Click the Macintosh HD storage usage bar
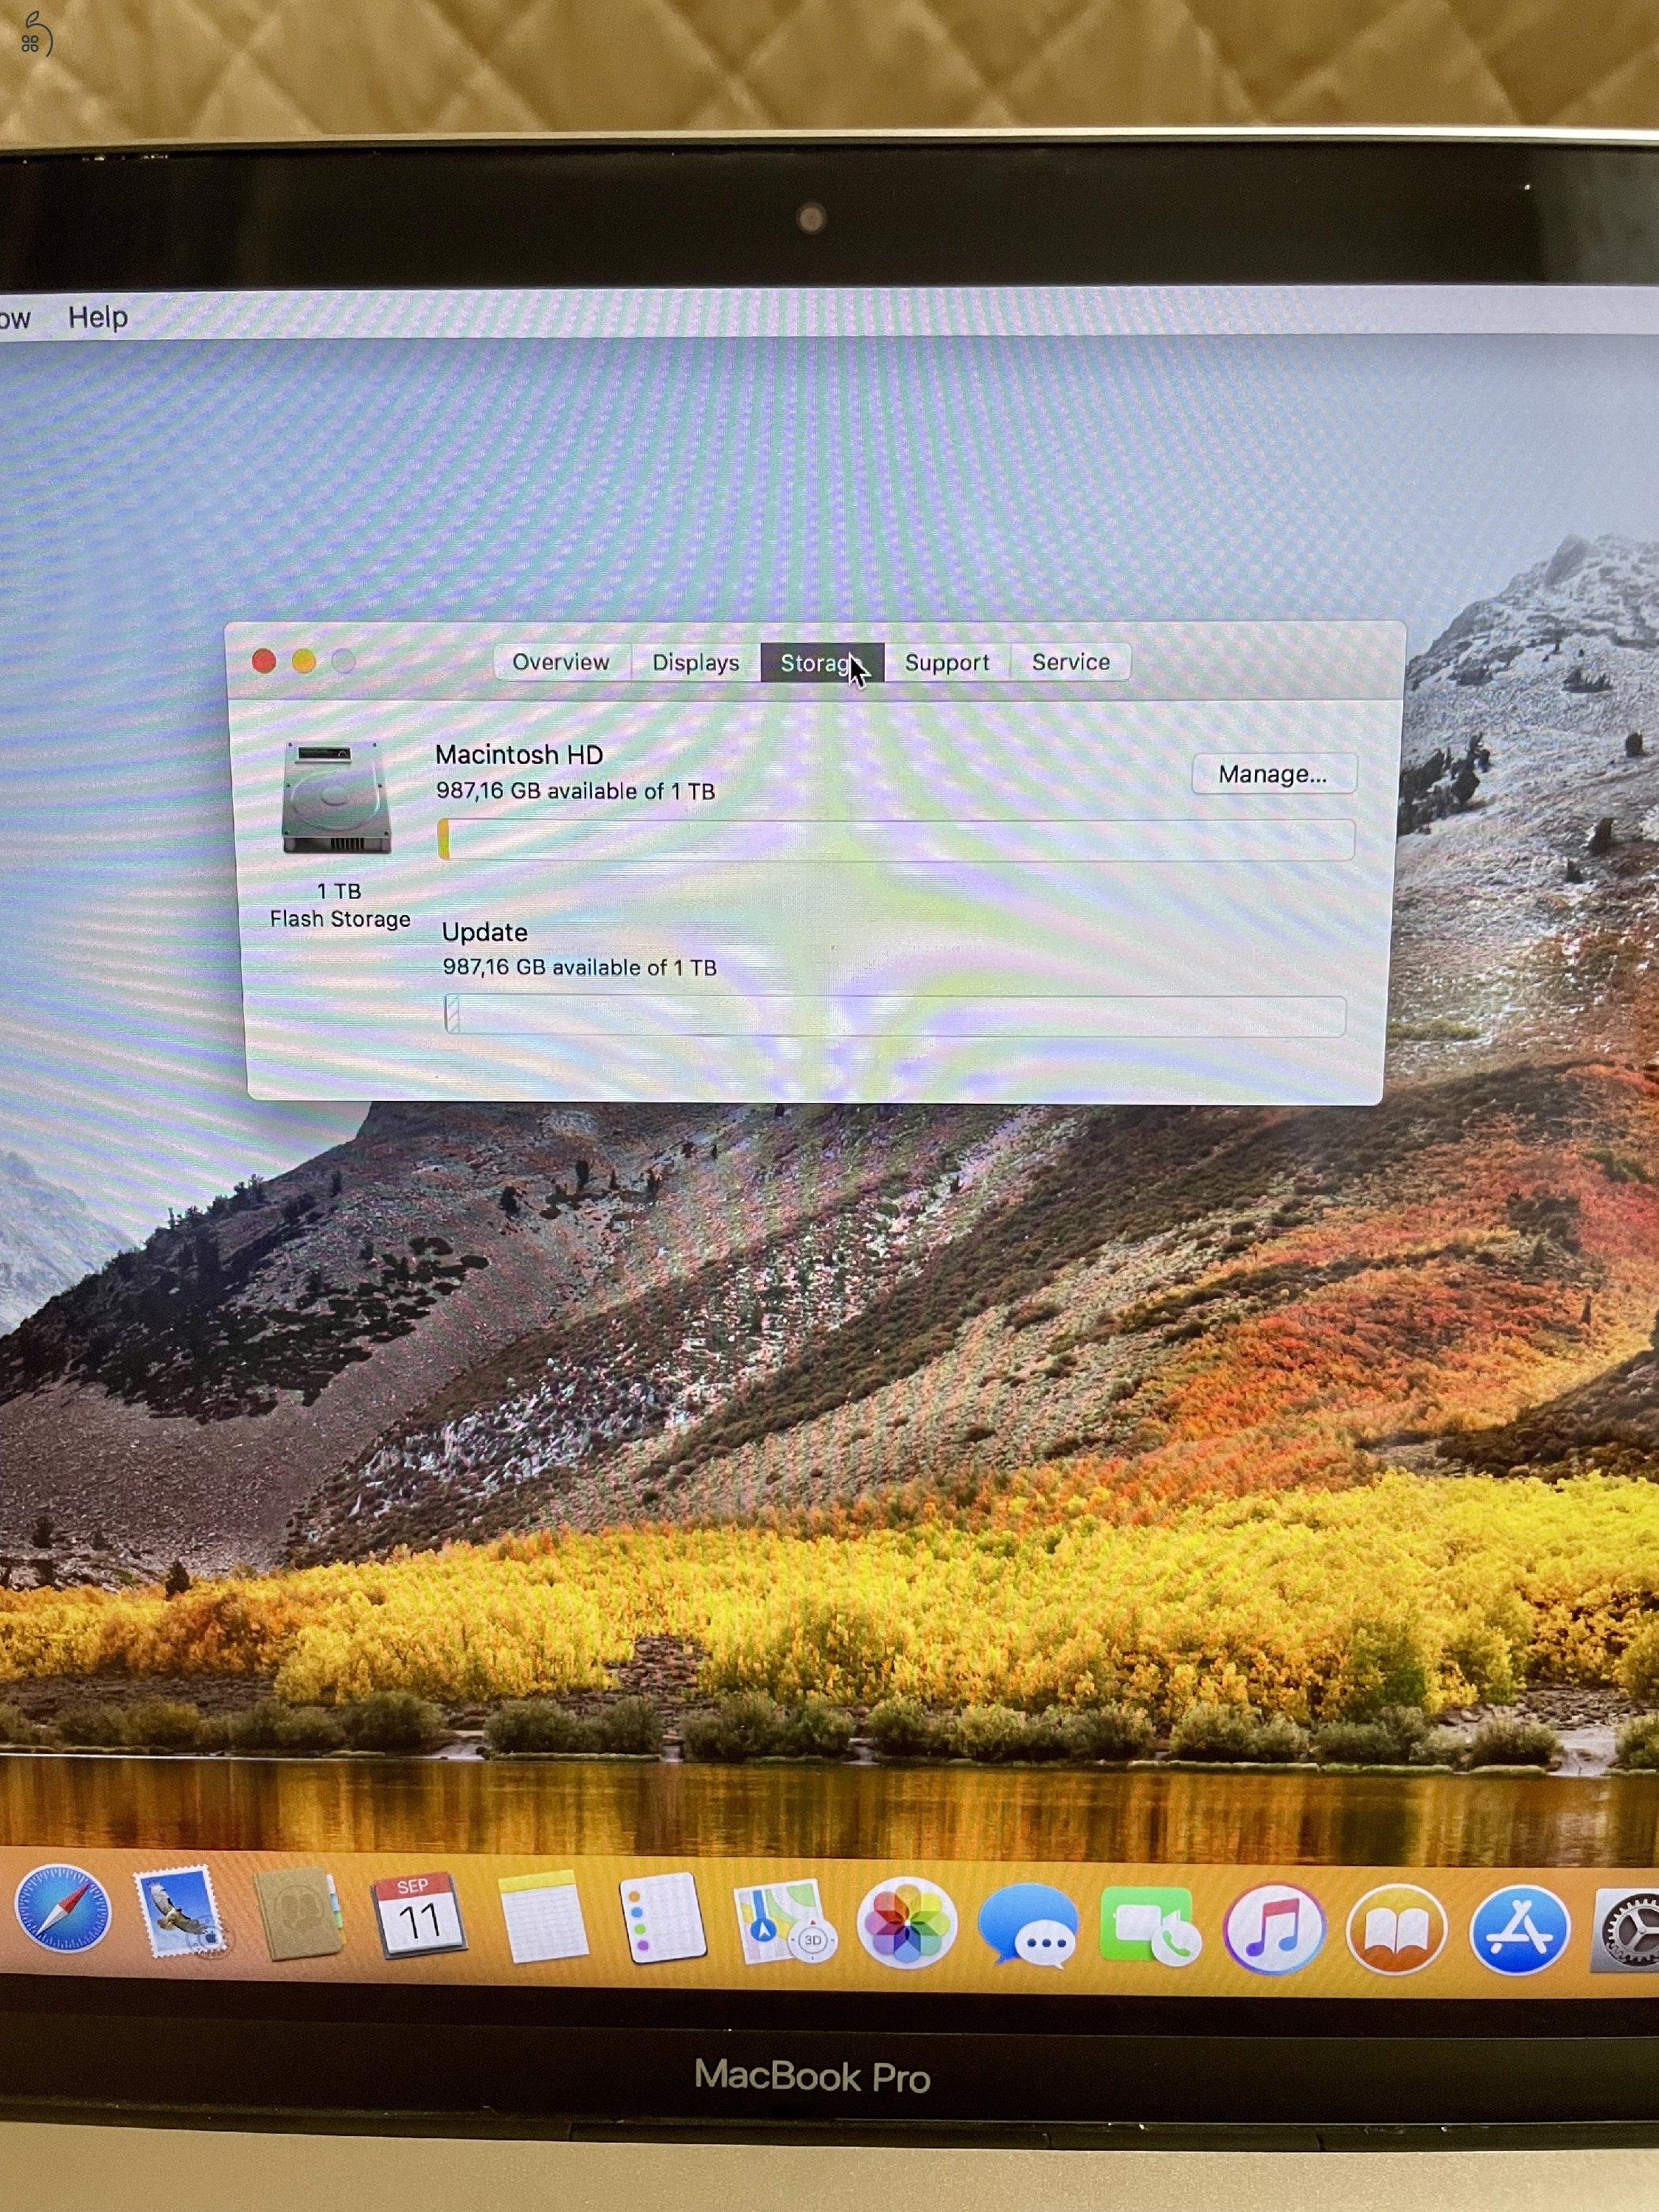 pyautogui.click(x=896, y=840)
